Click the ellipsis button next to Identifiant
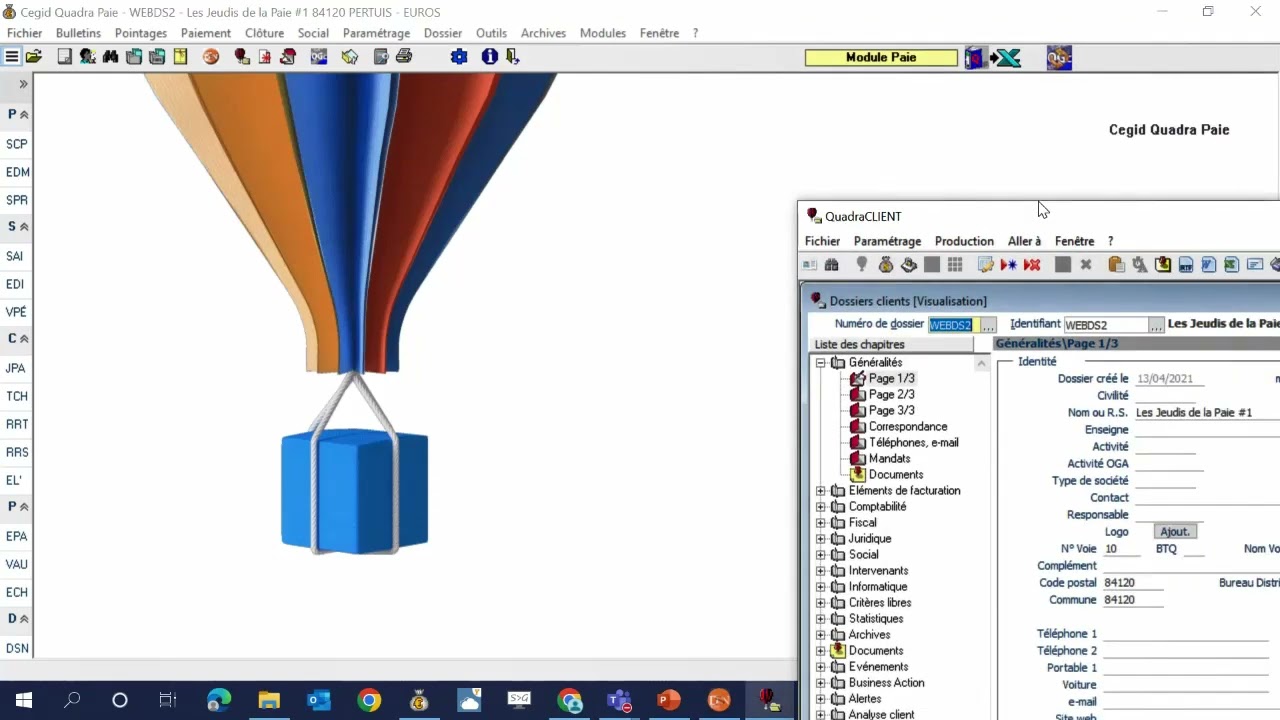Viewport: 1280px width, 720px height. point(1156,325)
